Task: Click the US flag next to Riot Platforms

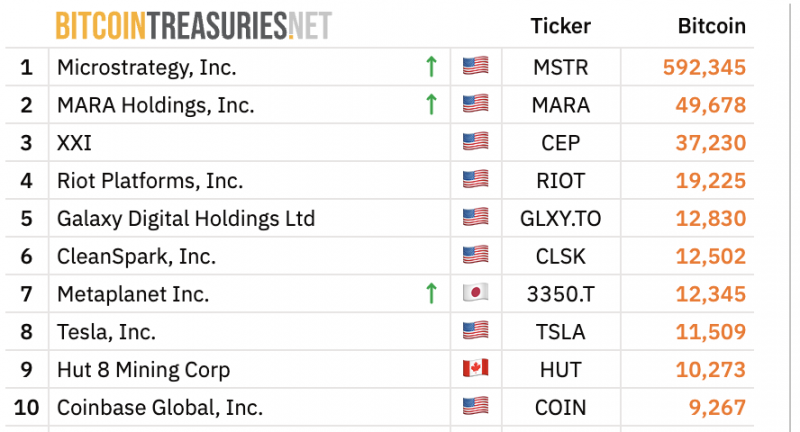Action: pos(476,179)
